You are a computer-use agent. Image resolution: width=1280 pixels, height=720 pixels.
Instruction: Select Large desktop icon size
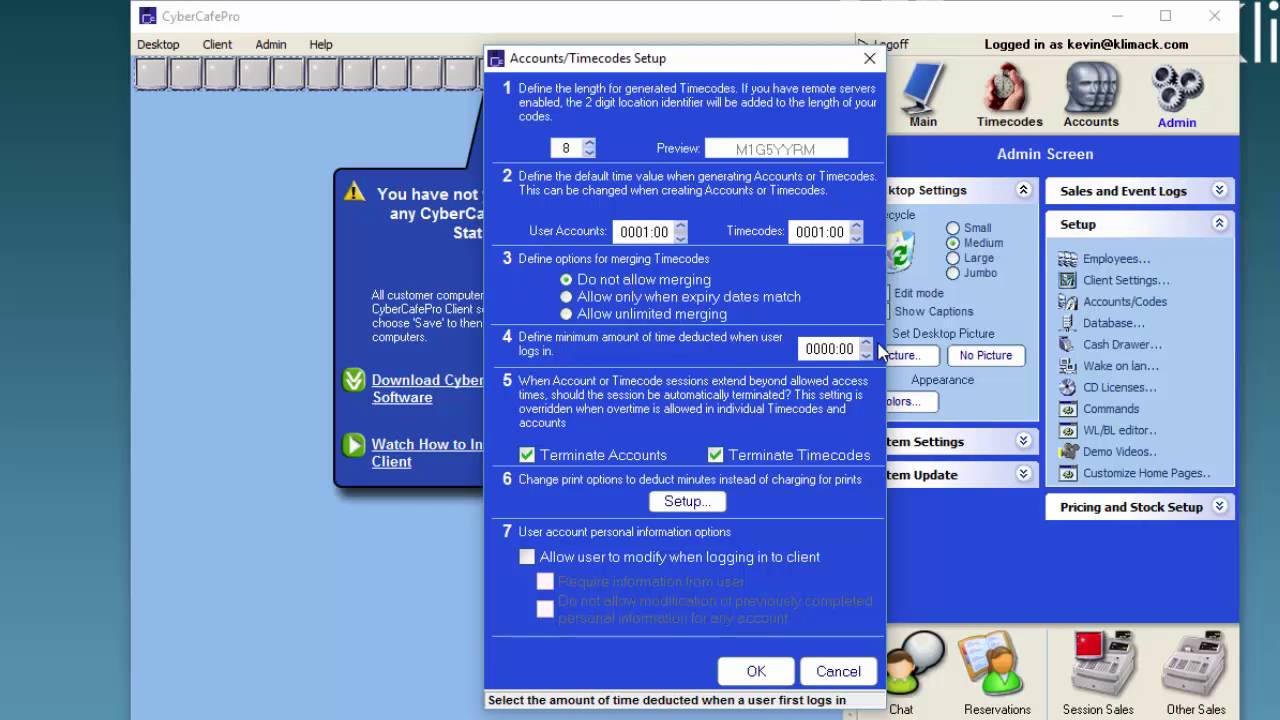tap(953, 258)
